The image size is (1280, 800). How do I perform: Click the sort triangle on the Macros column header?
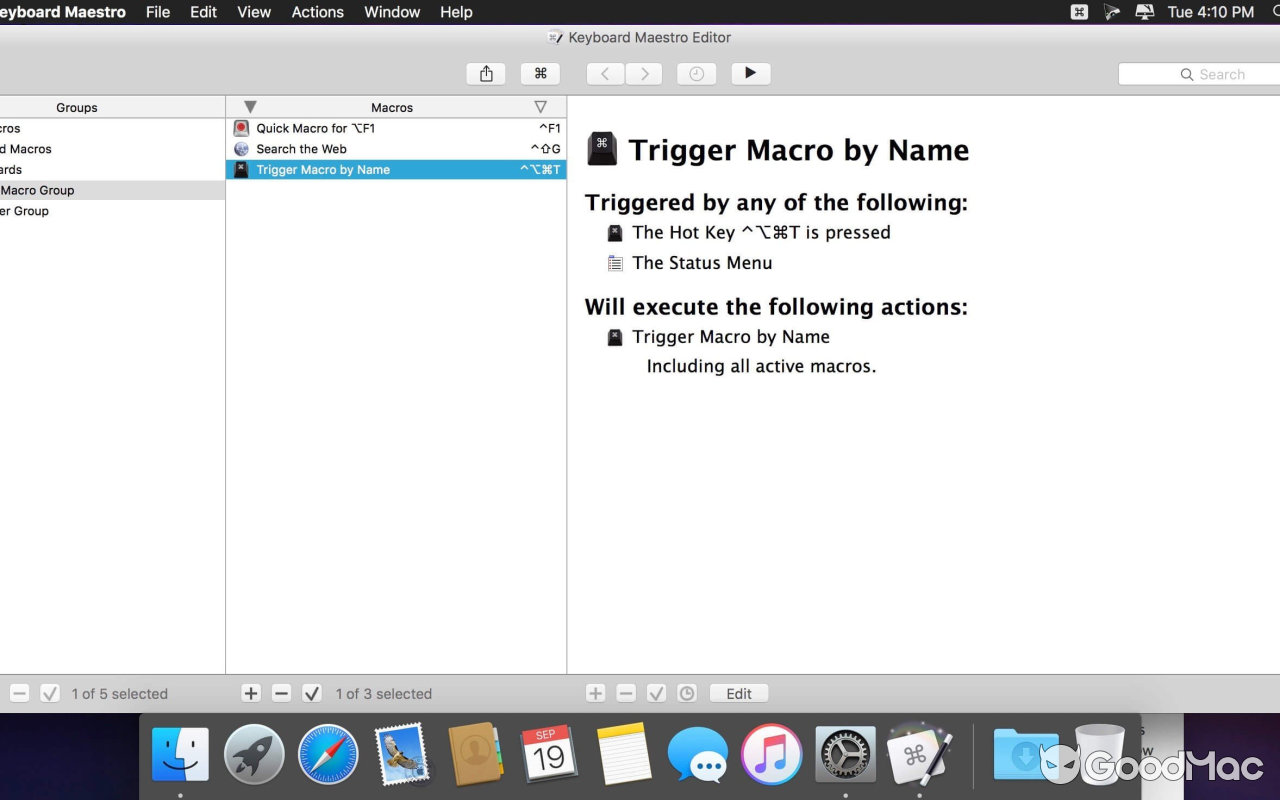pos(249,106)
